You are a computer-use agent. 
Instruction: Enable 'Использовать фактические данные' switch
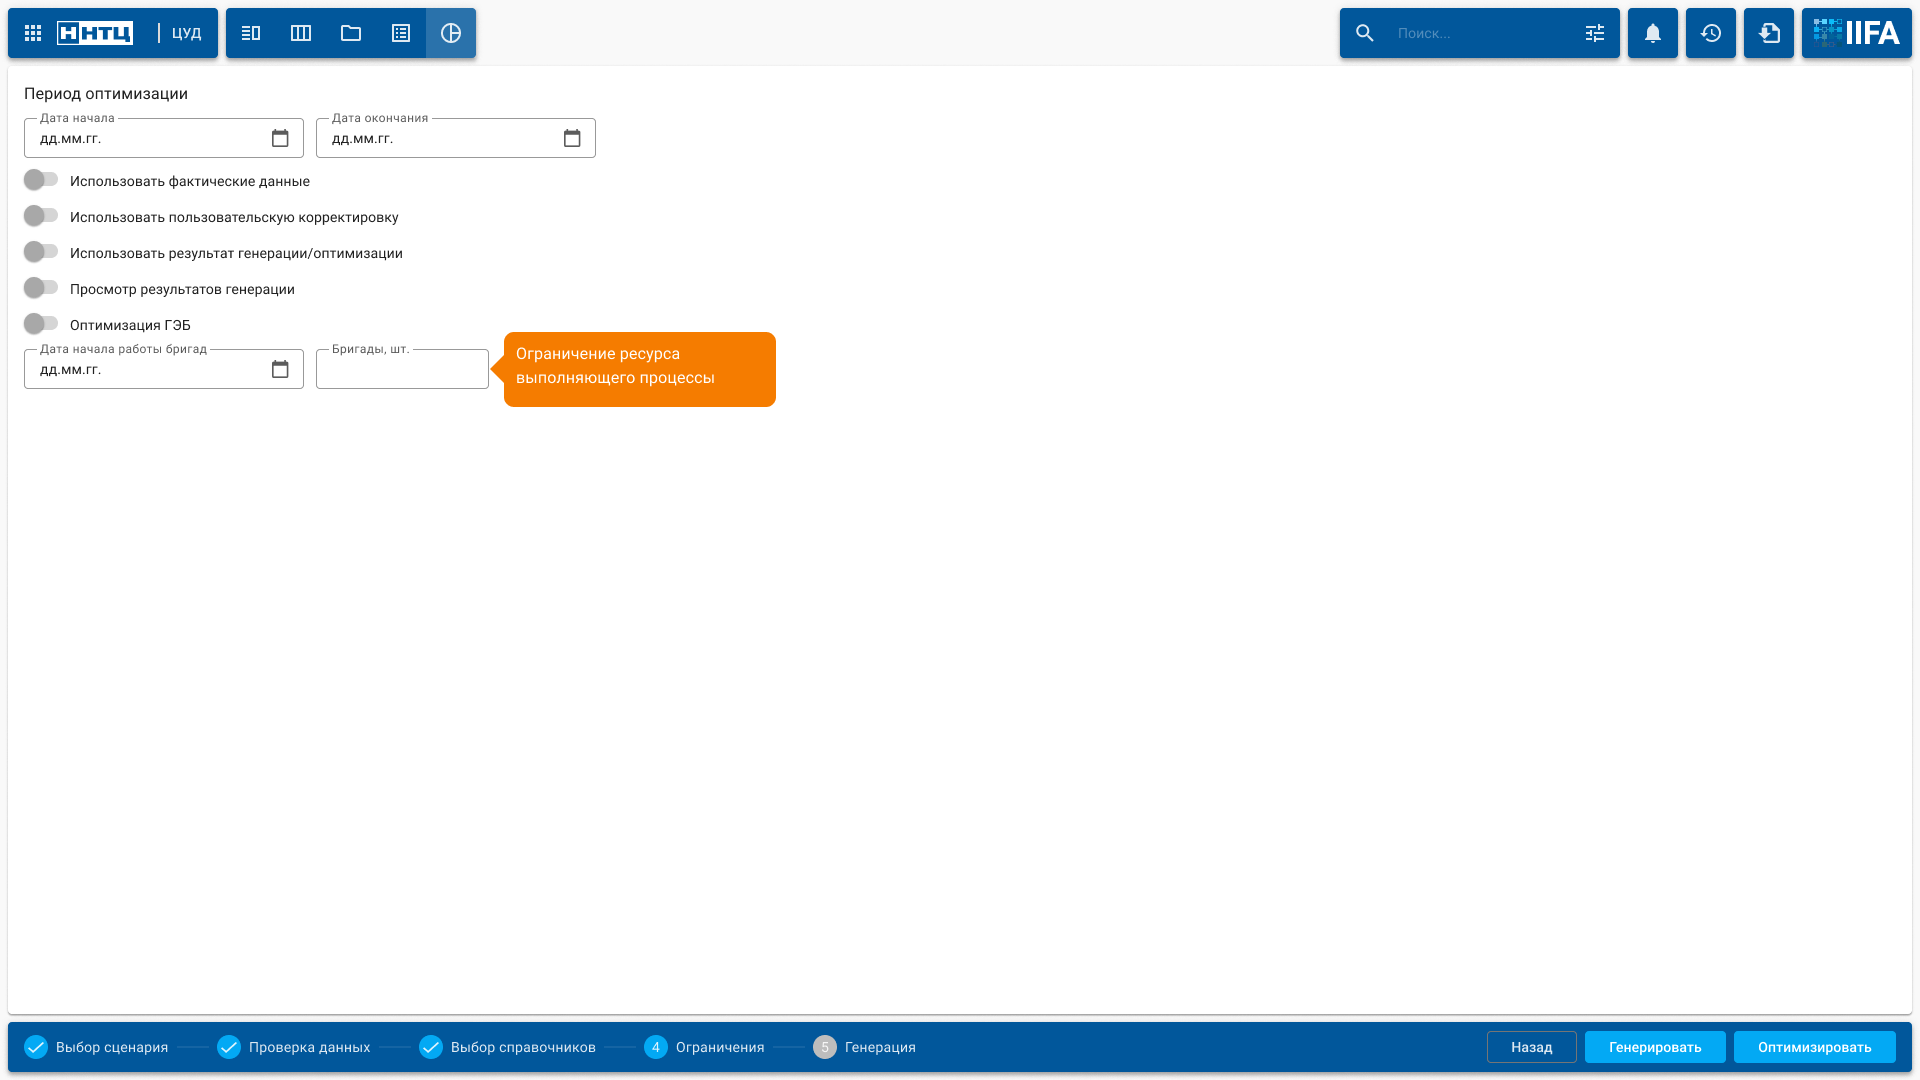tap(41, 180)
